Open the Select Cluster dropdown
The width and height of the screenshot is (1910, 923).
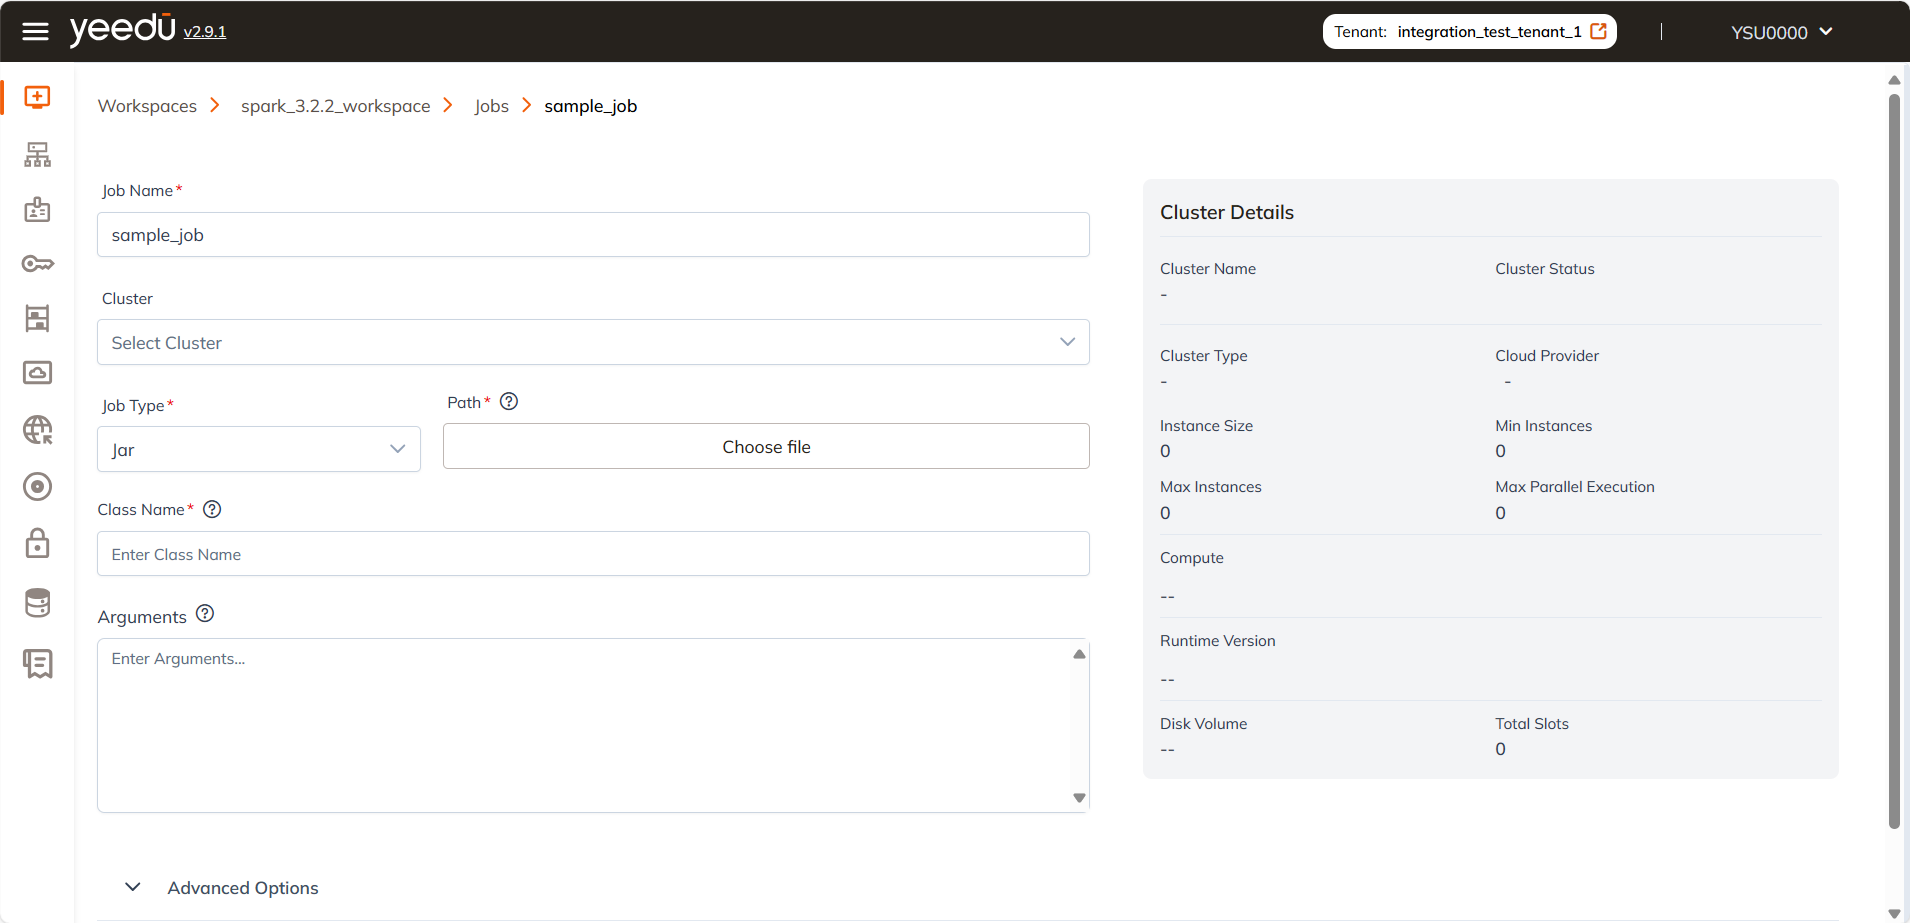(x=593, y=342)
